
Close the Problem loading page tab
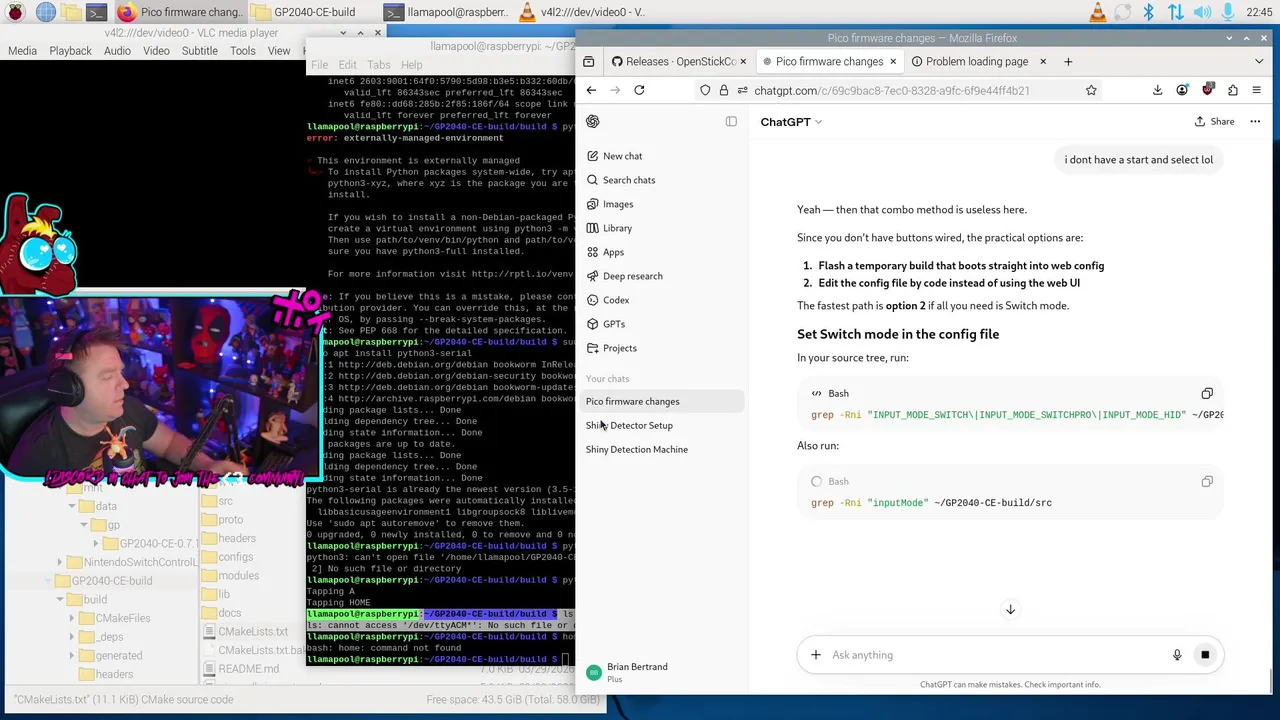coord(1042,61)
